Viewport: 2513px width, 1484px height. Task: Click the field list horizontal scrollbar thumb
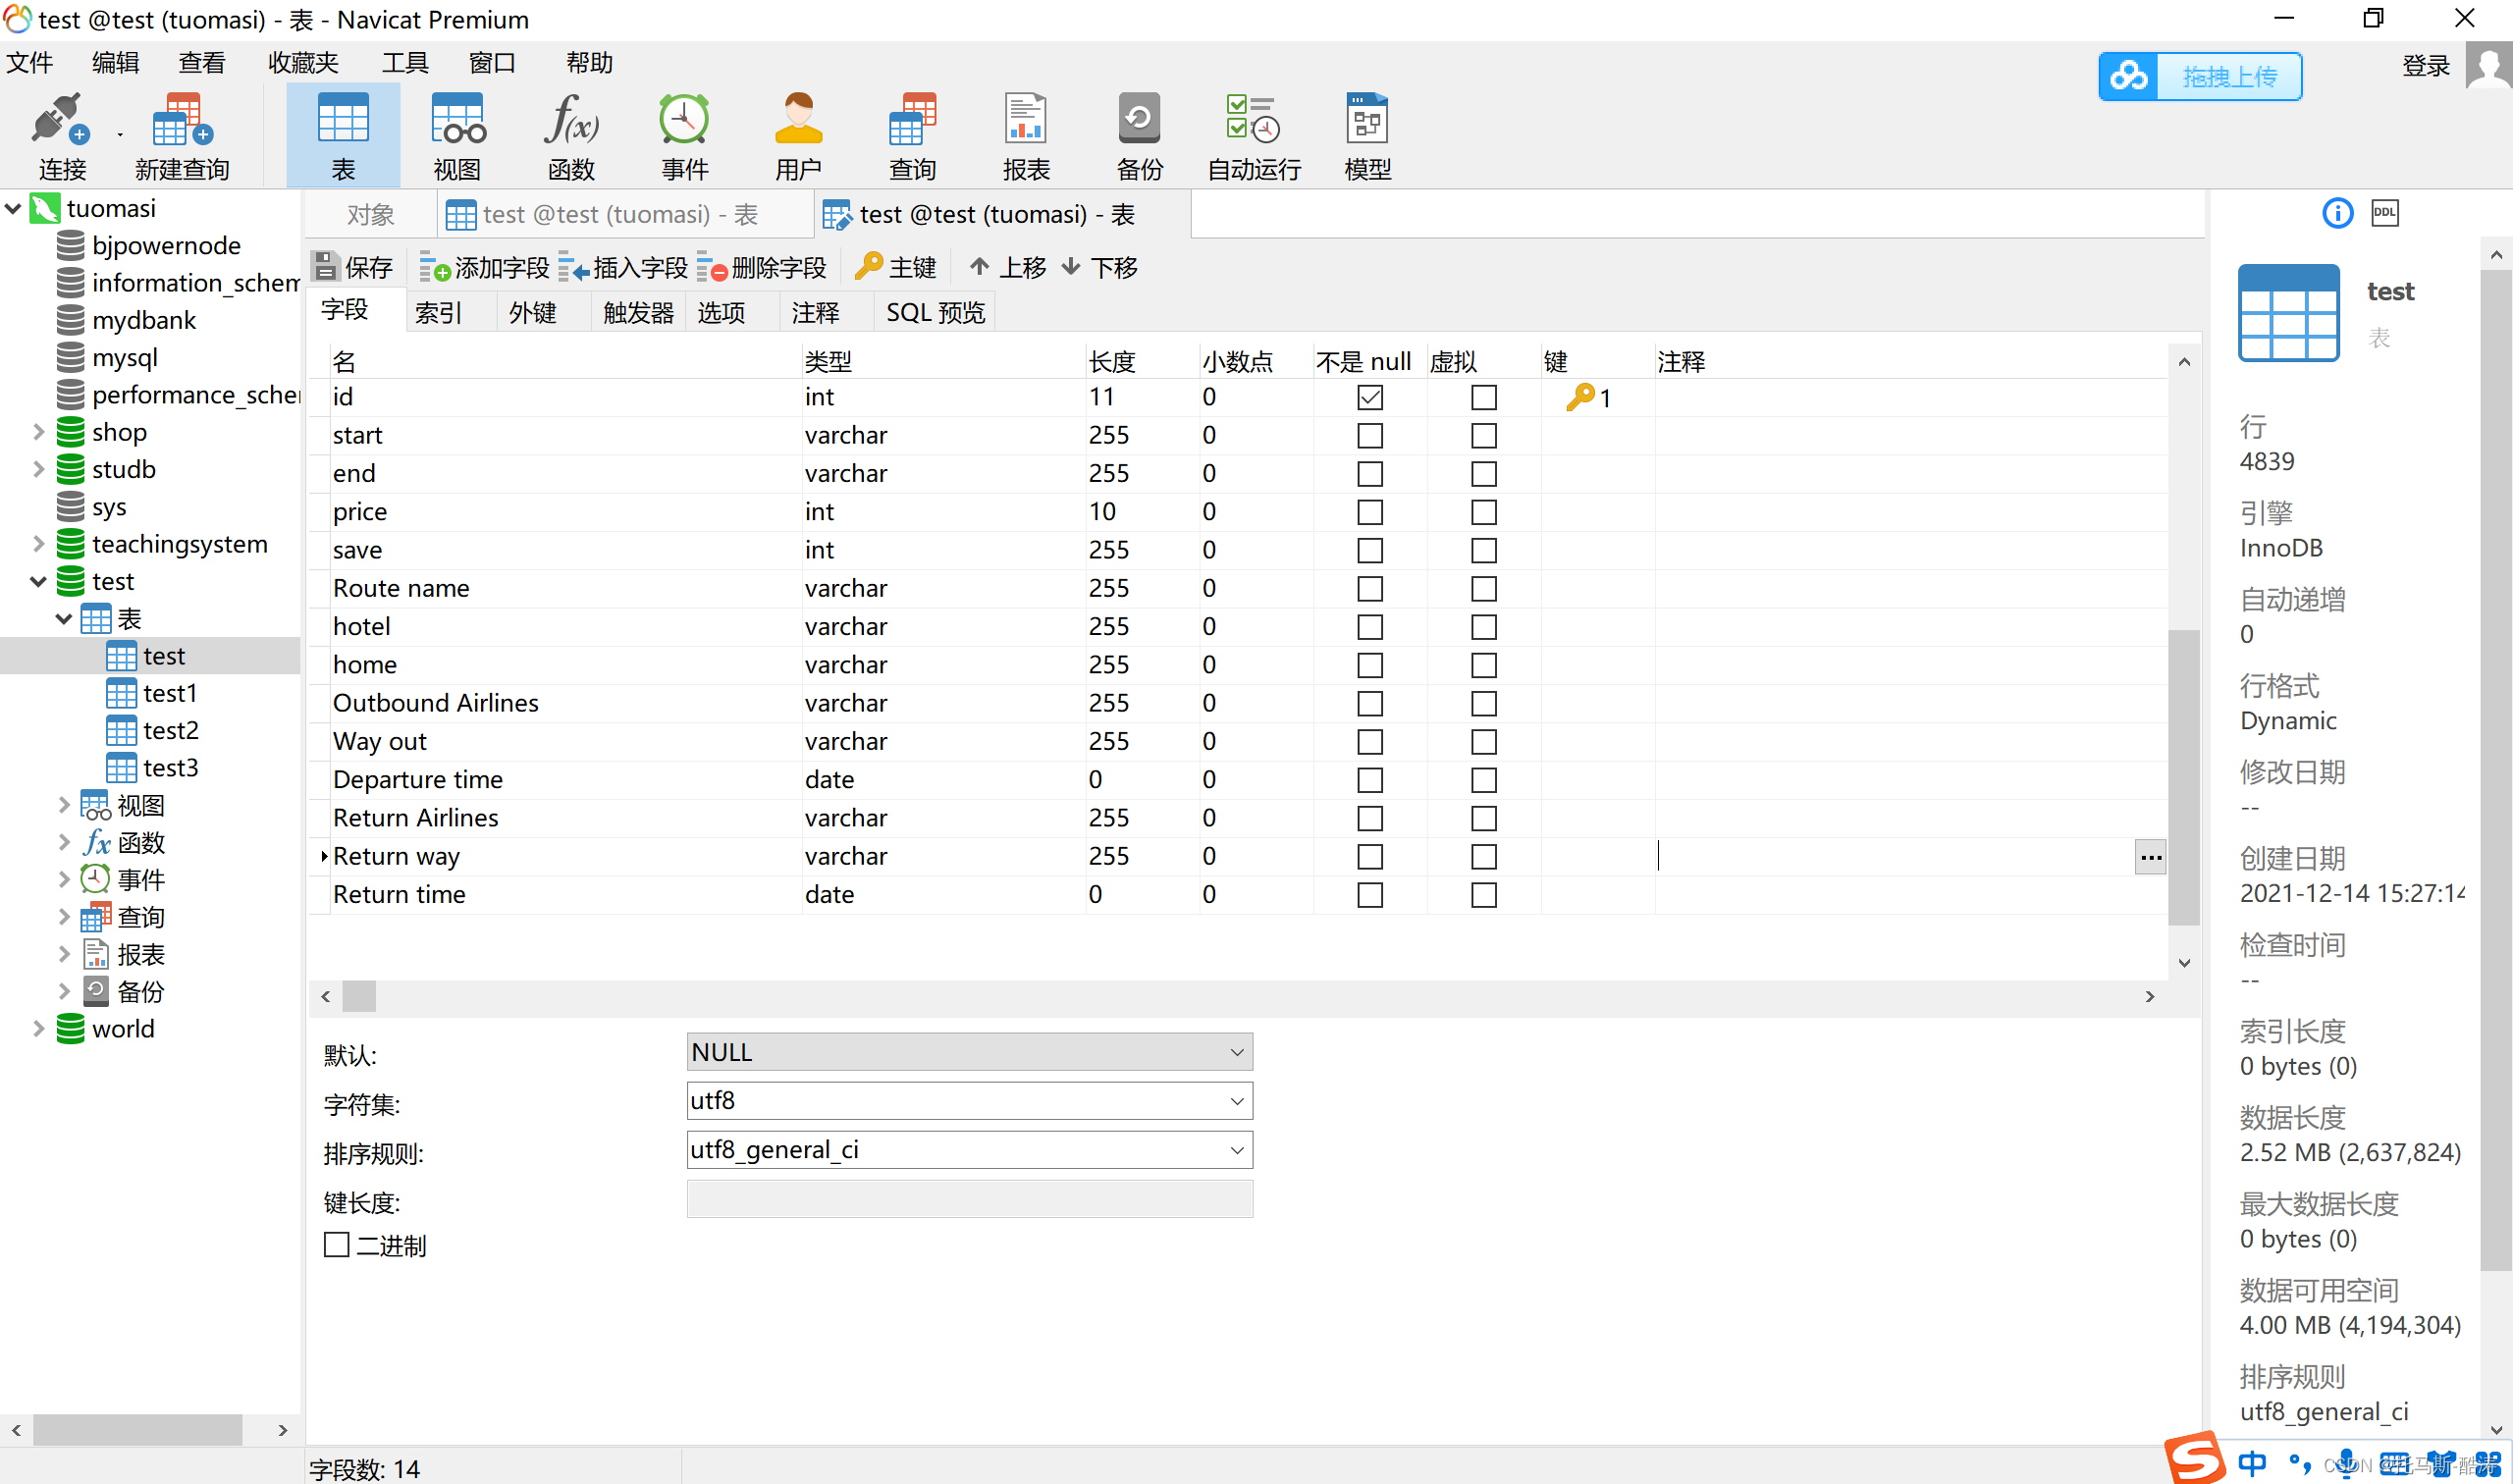[359, 996]
